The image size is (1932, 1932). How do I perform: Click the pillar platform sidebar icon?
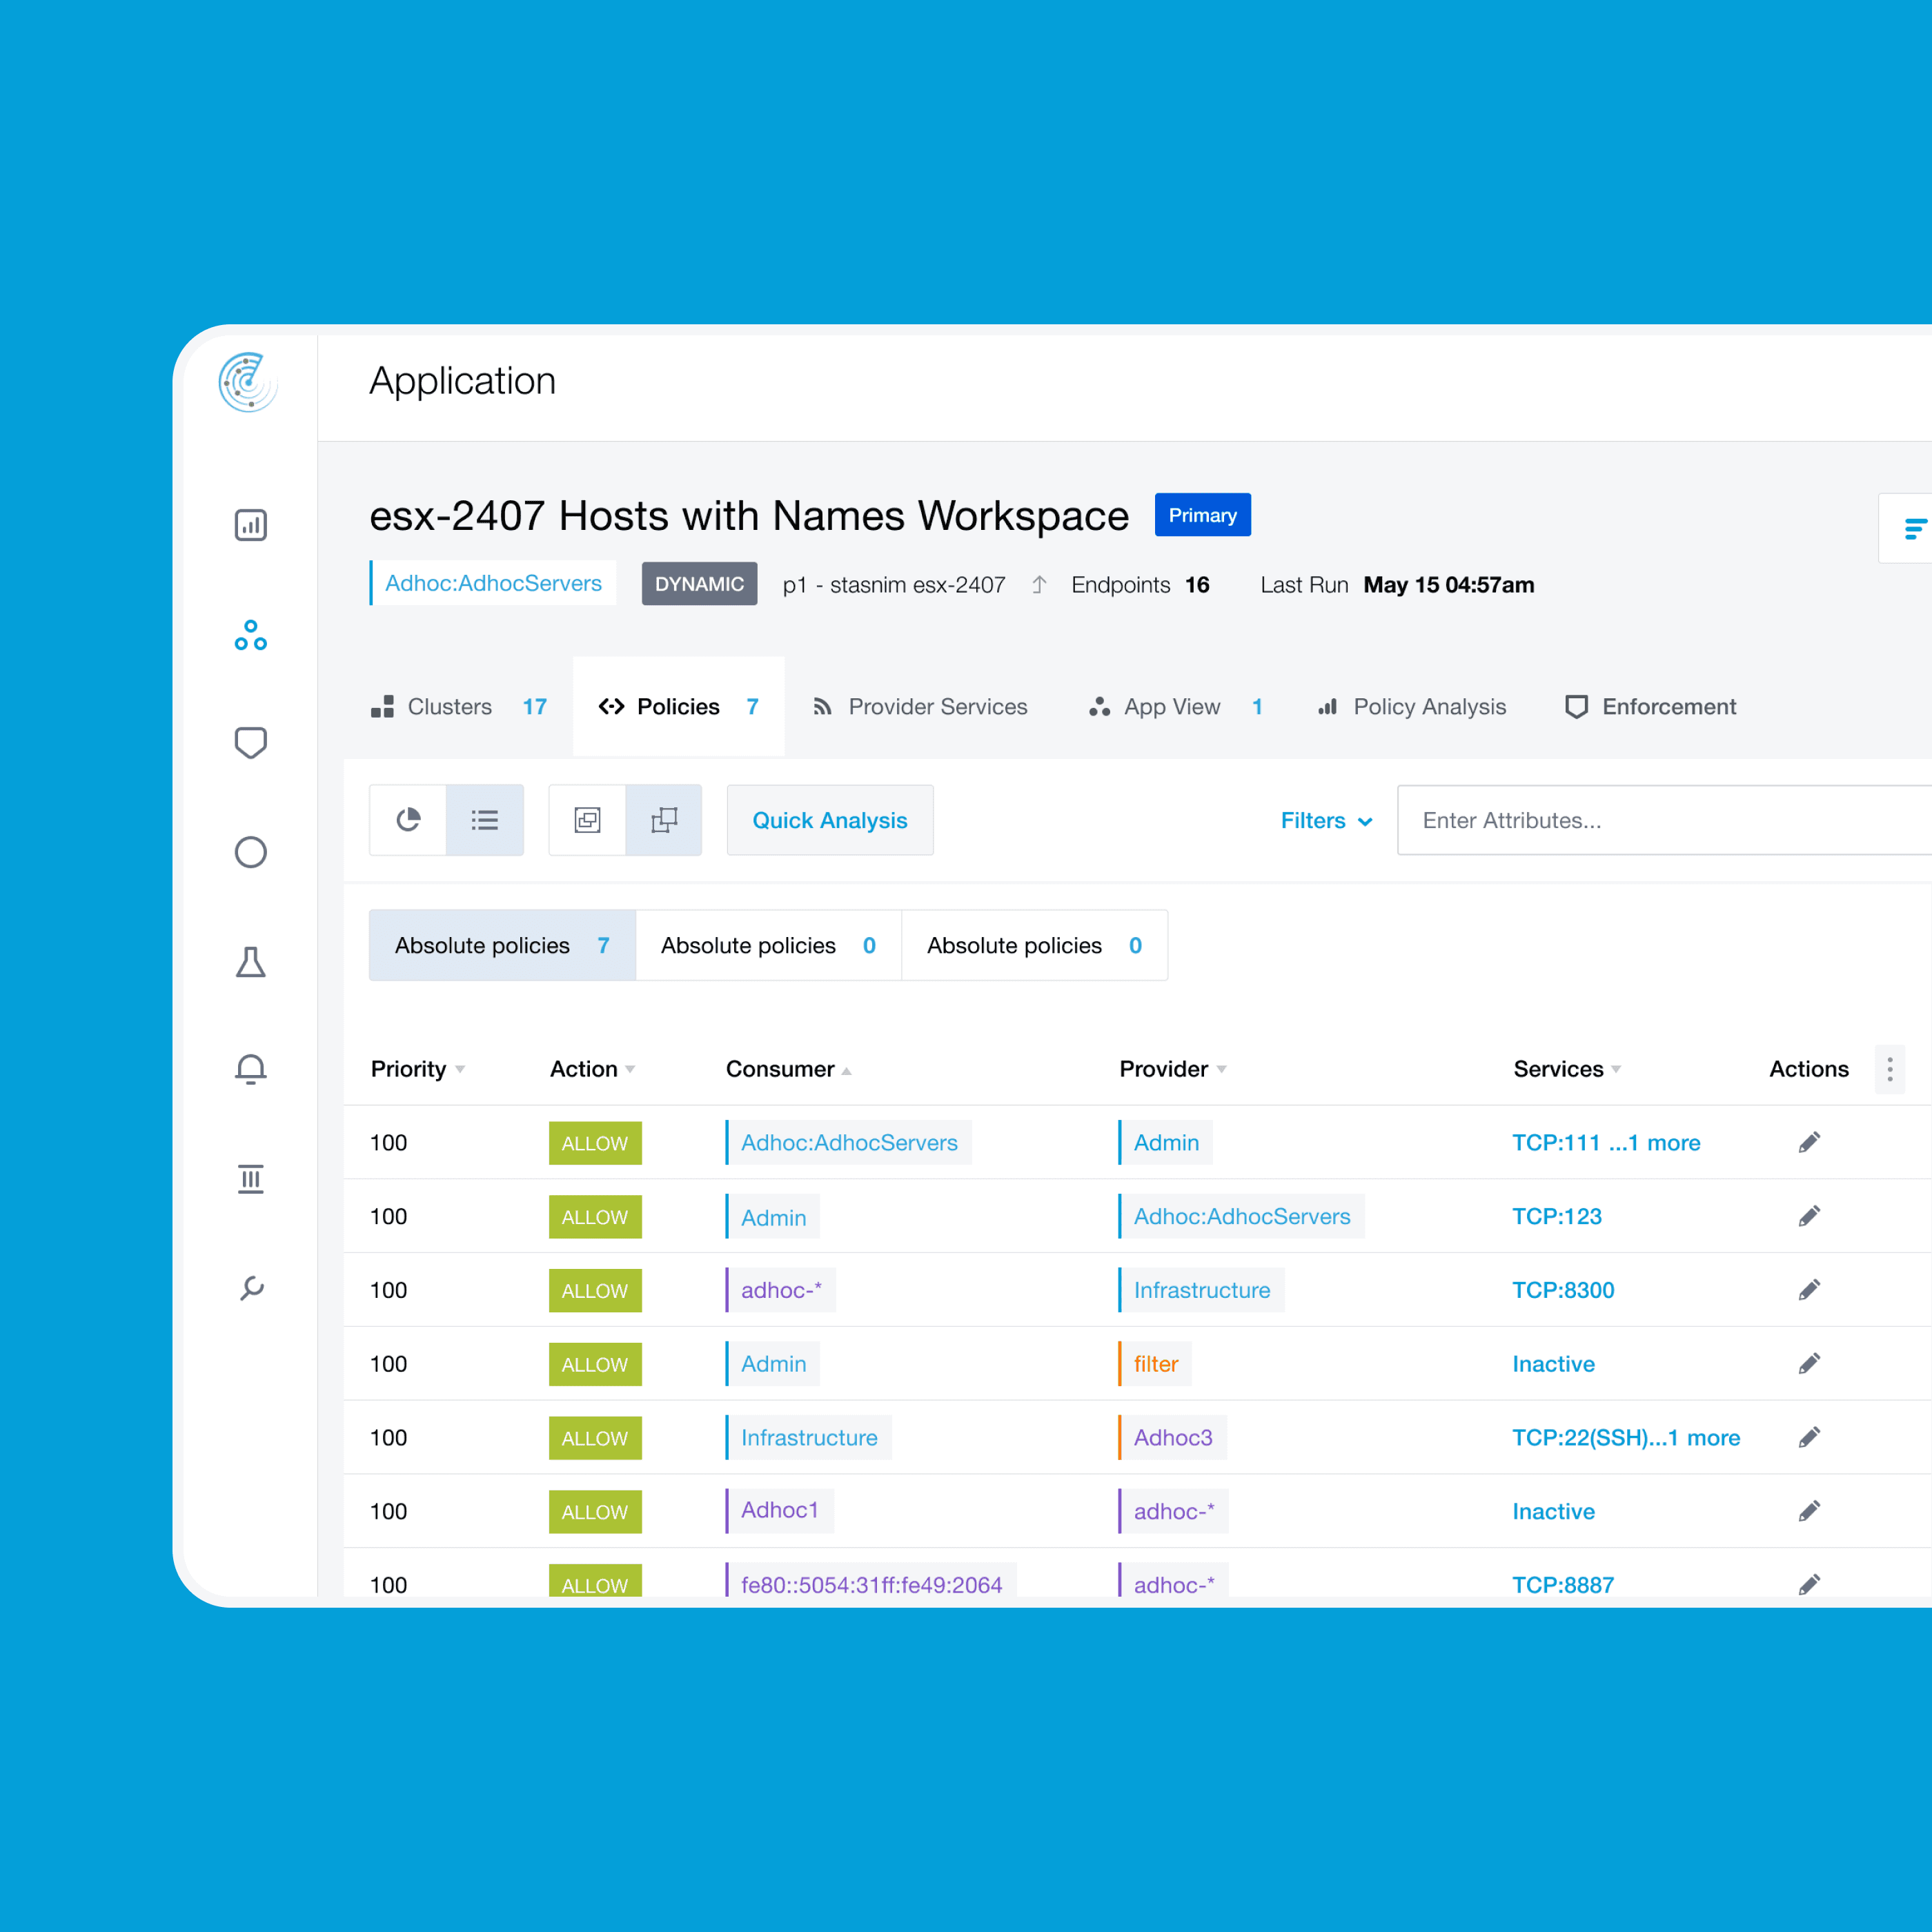coord(250,1179)
